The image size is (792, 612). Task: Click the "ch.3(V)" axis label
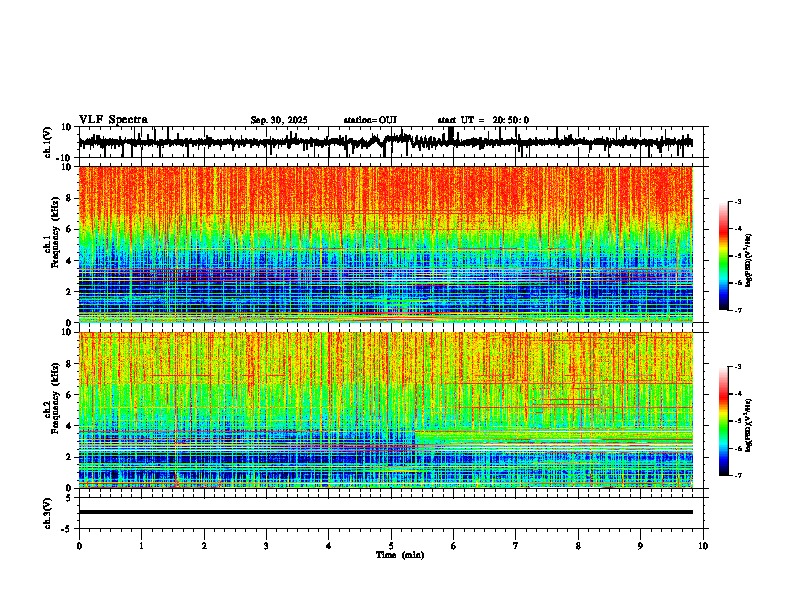pyautogui.click(x=48, y=513)
